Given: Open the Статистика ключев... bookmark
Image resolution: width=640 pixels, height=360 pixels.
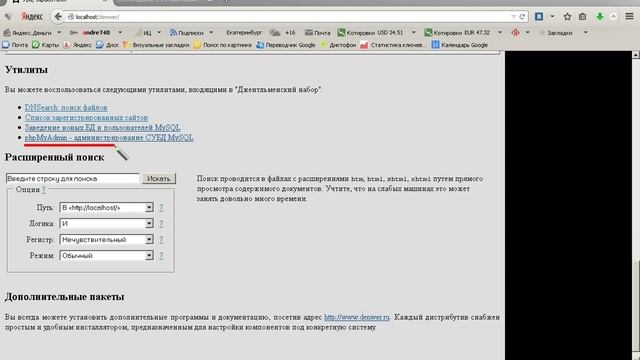Looking at the screenshot, I should pyautogui.click(x=393, y=45).
